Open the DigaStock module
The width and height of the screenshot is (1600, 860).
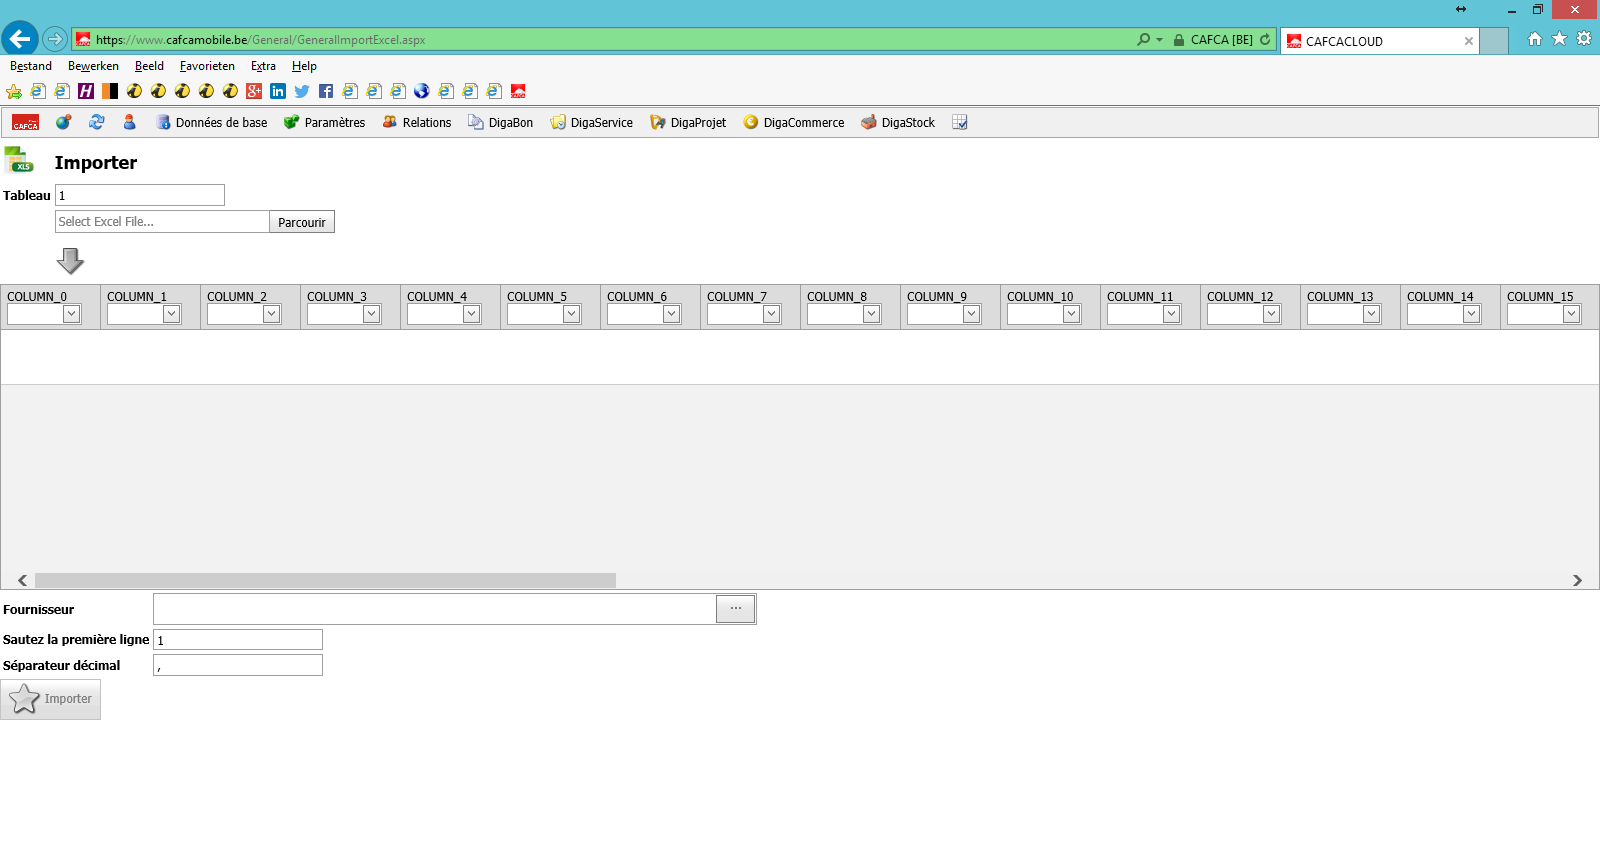[898, 123]
